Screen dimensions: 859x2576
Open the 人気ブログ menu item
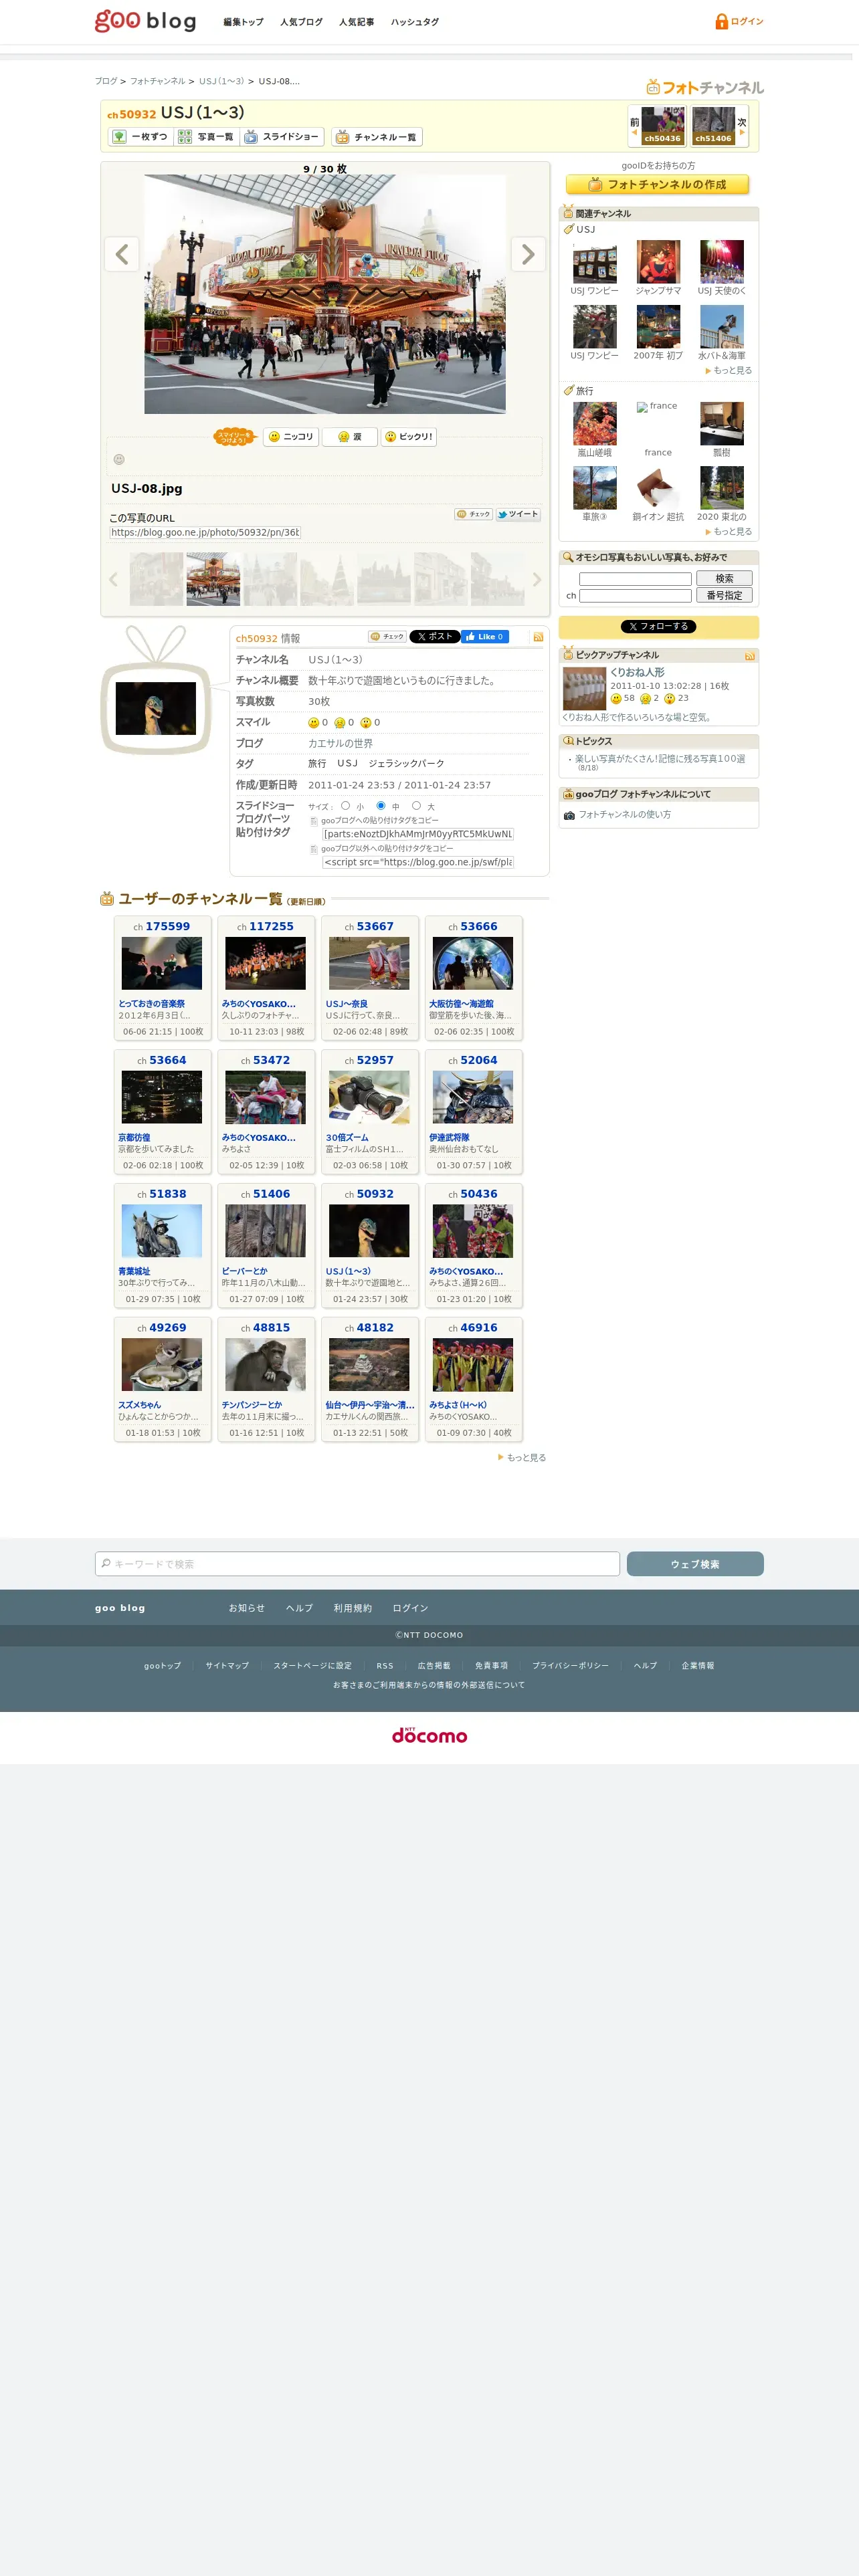[x=301, y=22]
